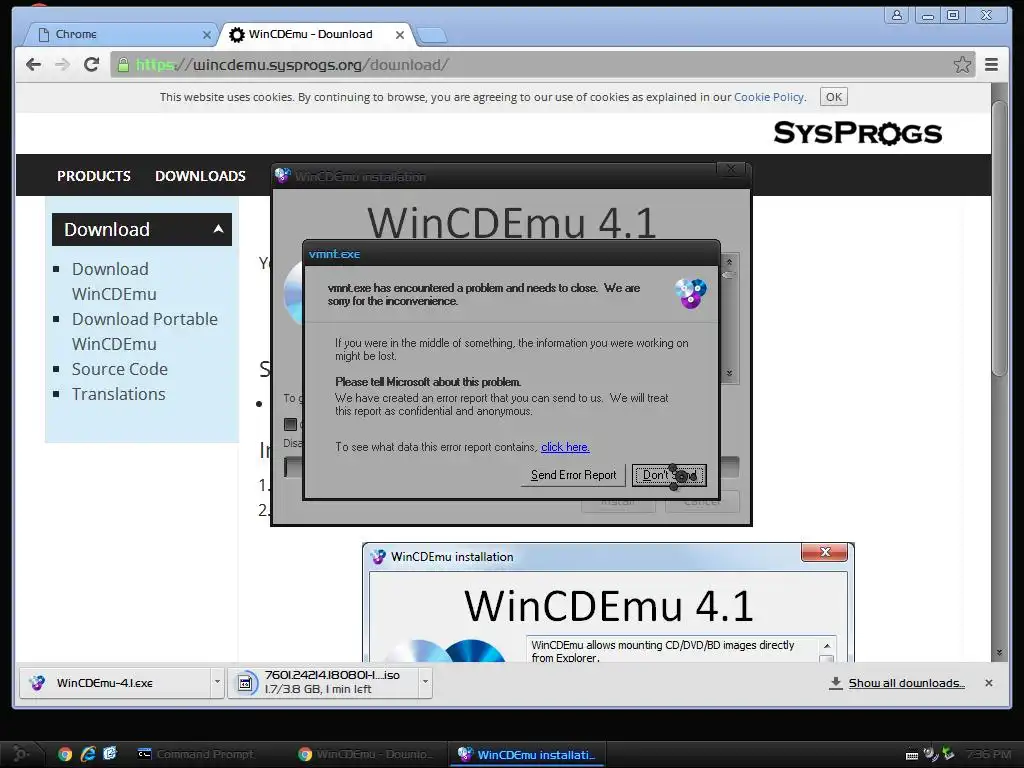1024x768 pixels.
Task: Click the keyboard tray icon
Action: [x=912, y=756]
